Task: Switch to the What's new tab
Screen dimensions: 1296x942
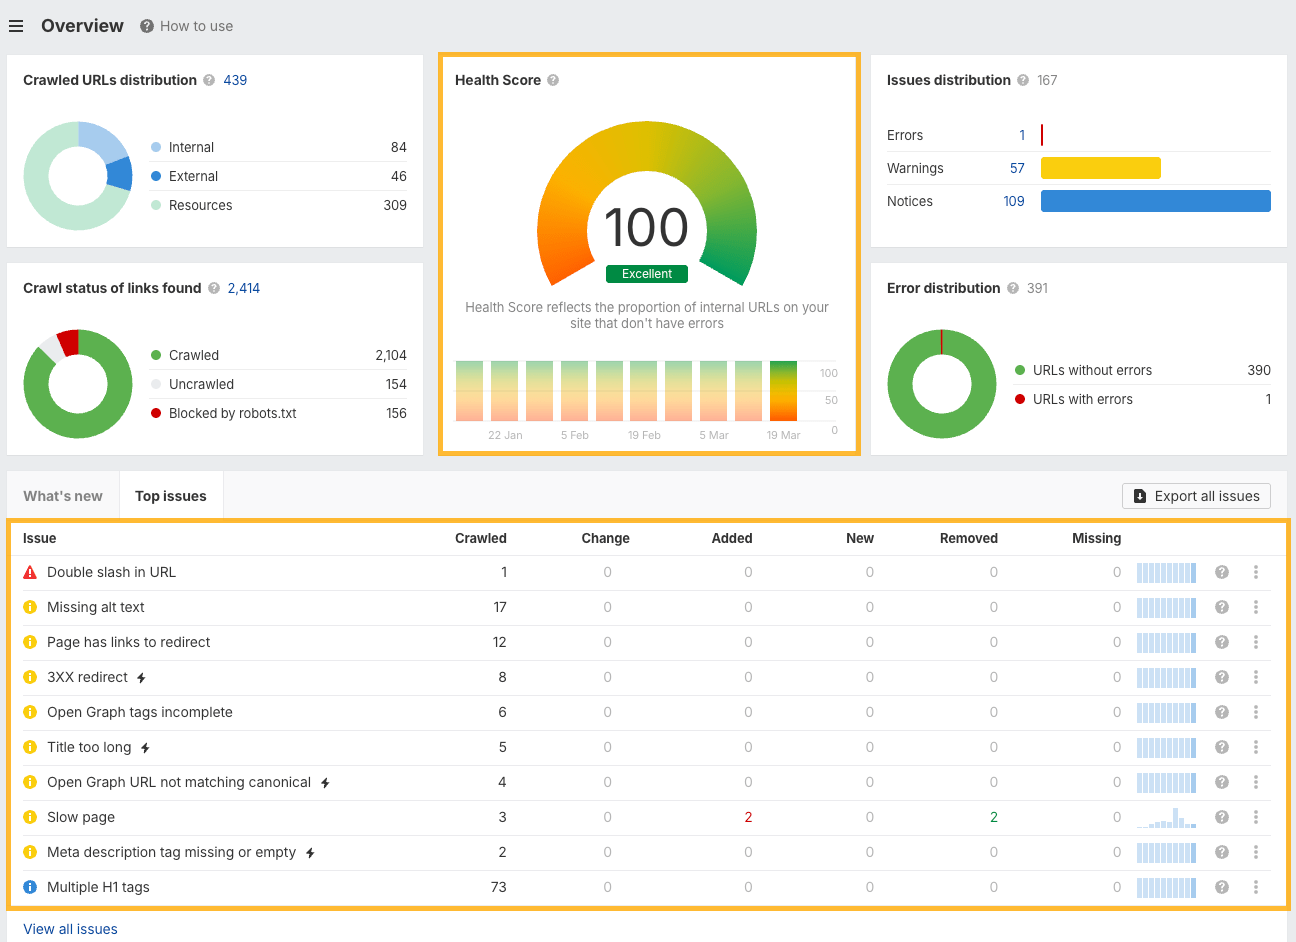Action: click(63, 496)
